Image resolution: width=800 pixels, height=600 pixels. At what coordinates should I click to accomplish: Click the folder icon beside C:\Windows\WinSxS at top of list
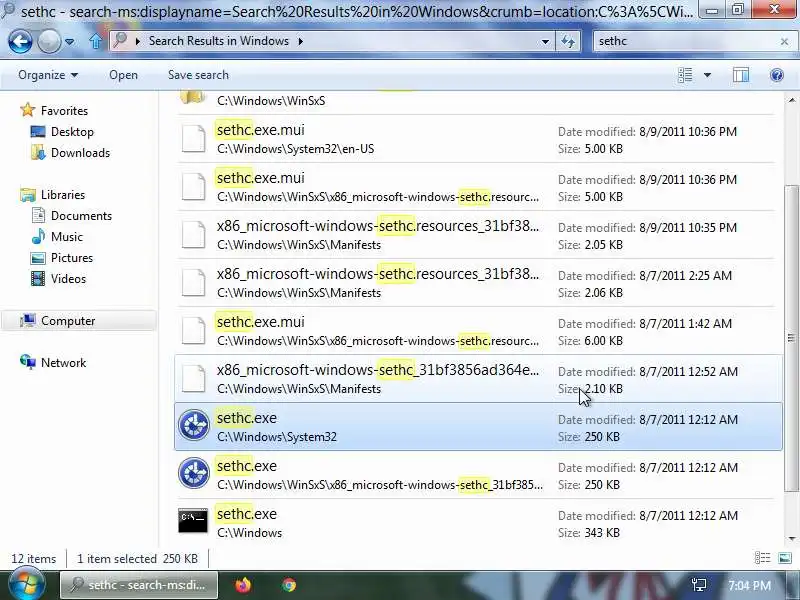pyautogui.click(x=193, y=97)
